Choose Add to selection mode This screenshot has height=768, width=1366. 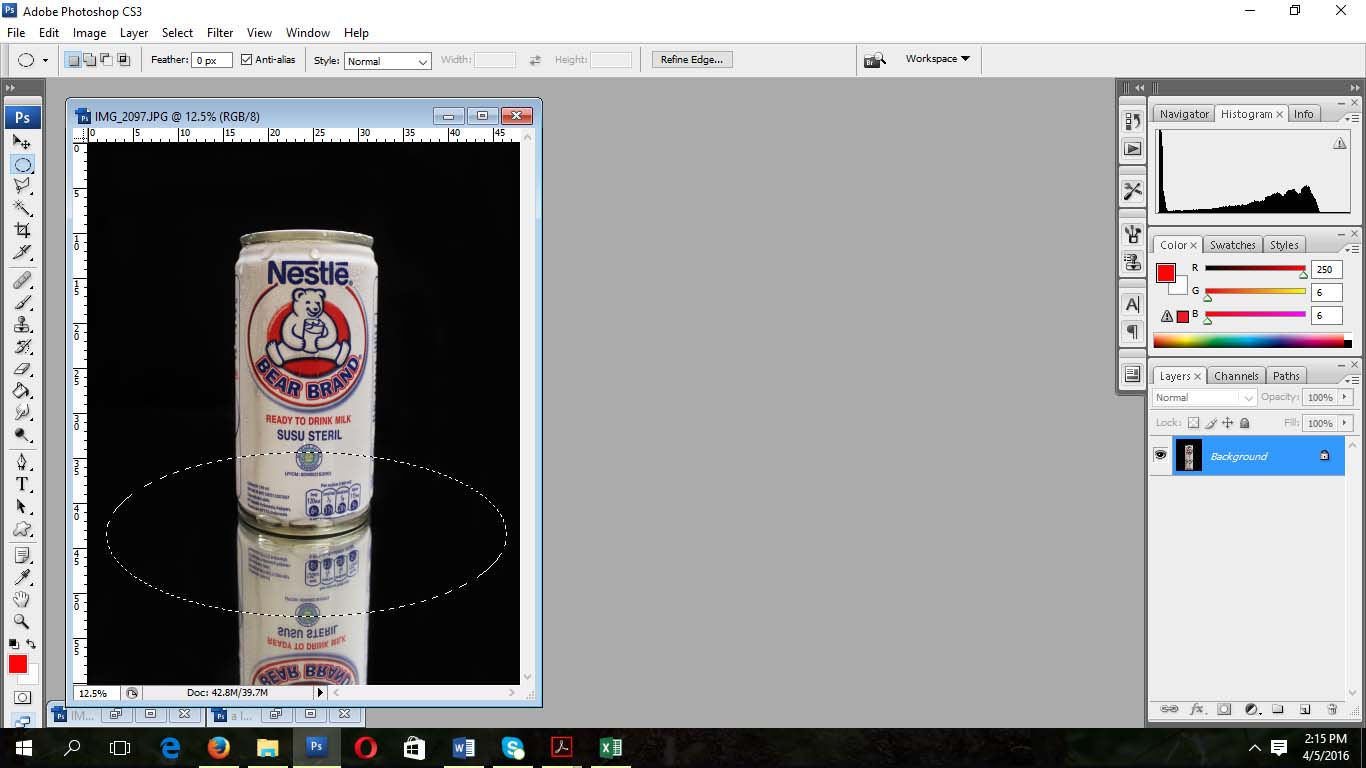(90, 60)
